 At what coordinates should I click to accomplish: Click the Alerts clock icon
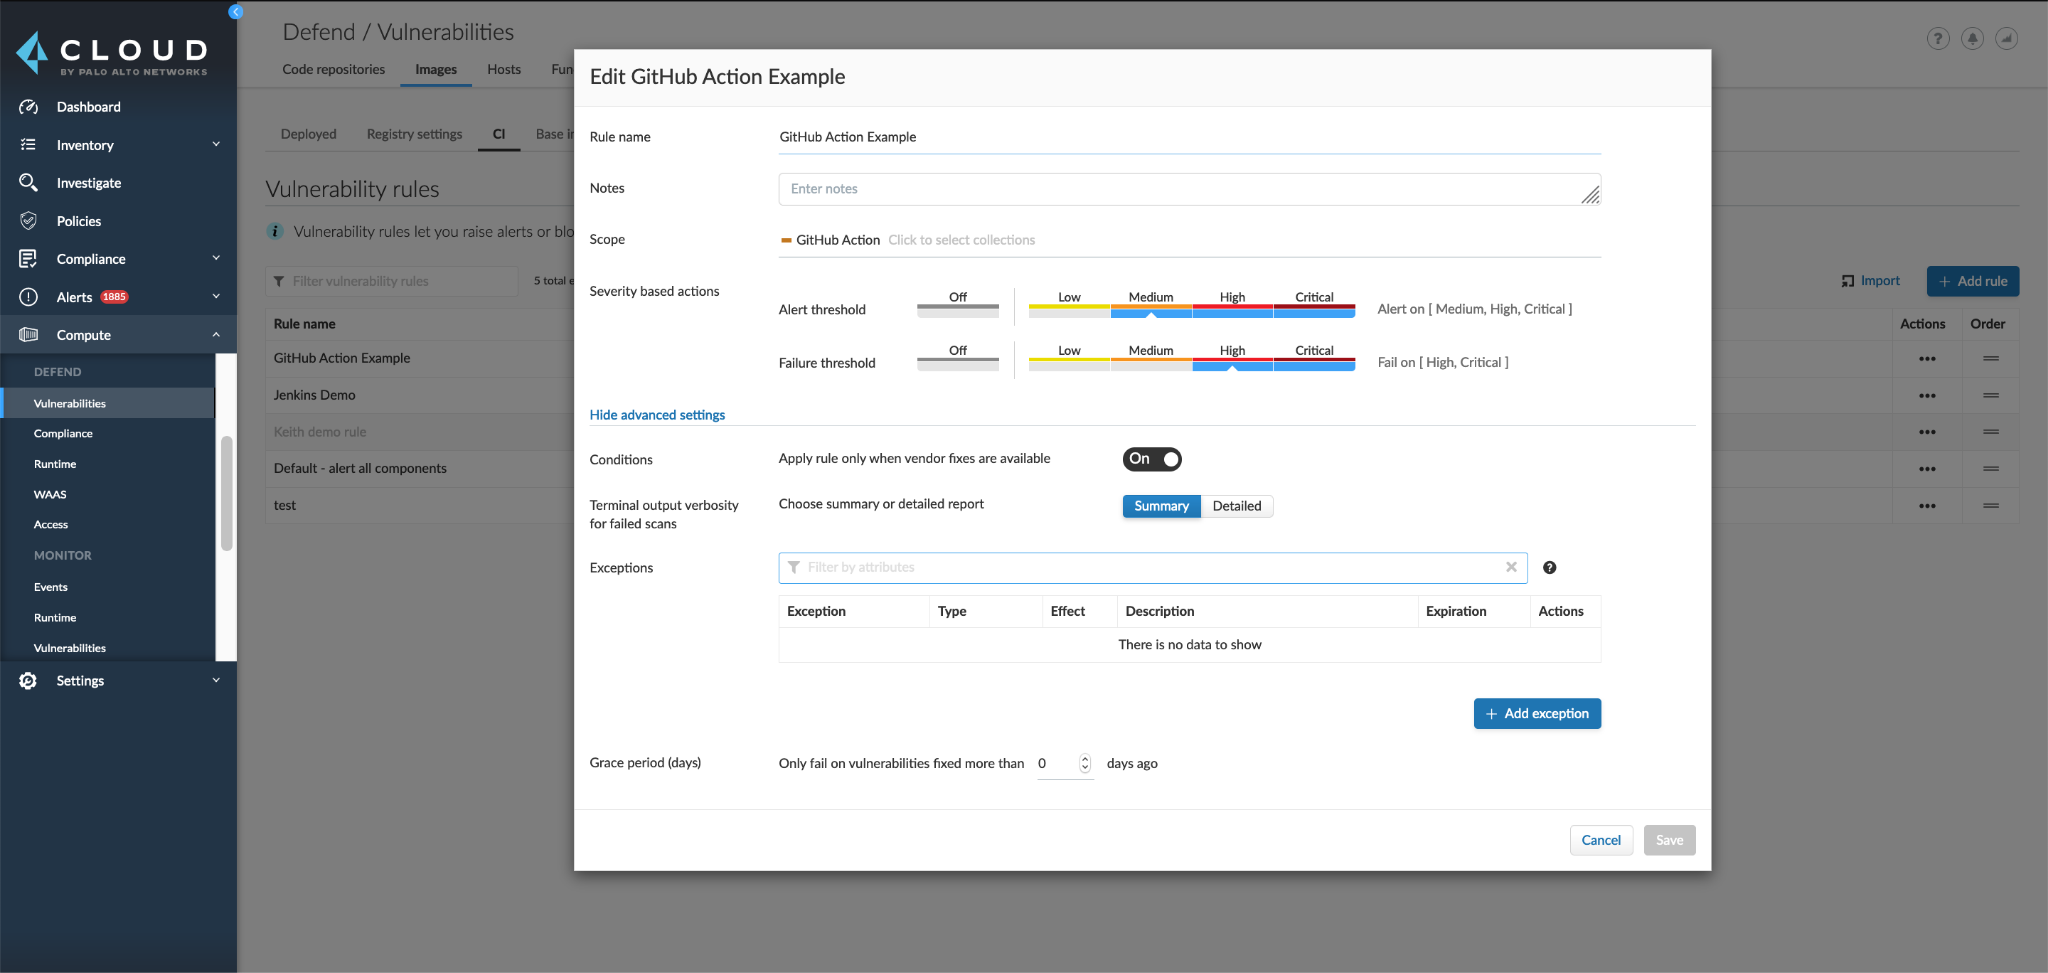click(x=28, y=297)
